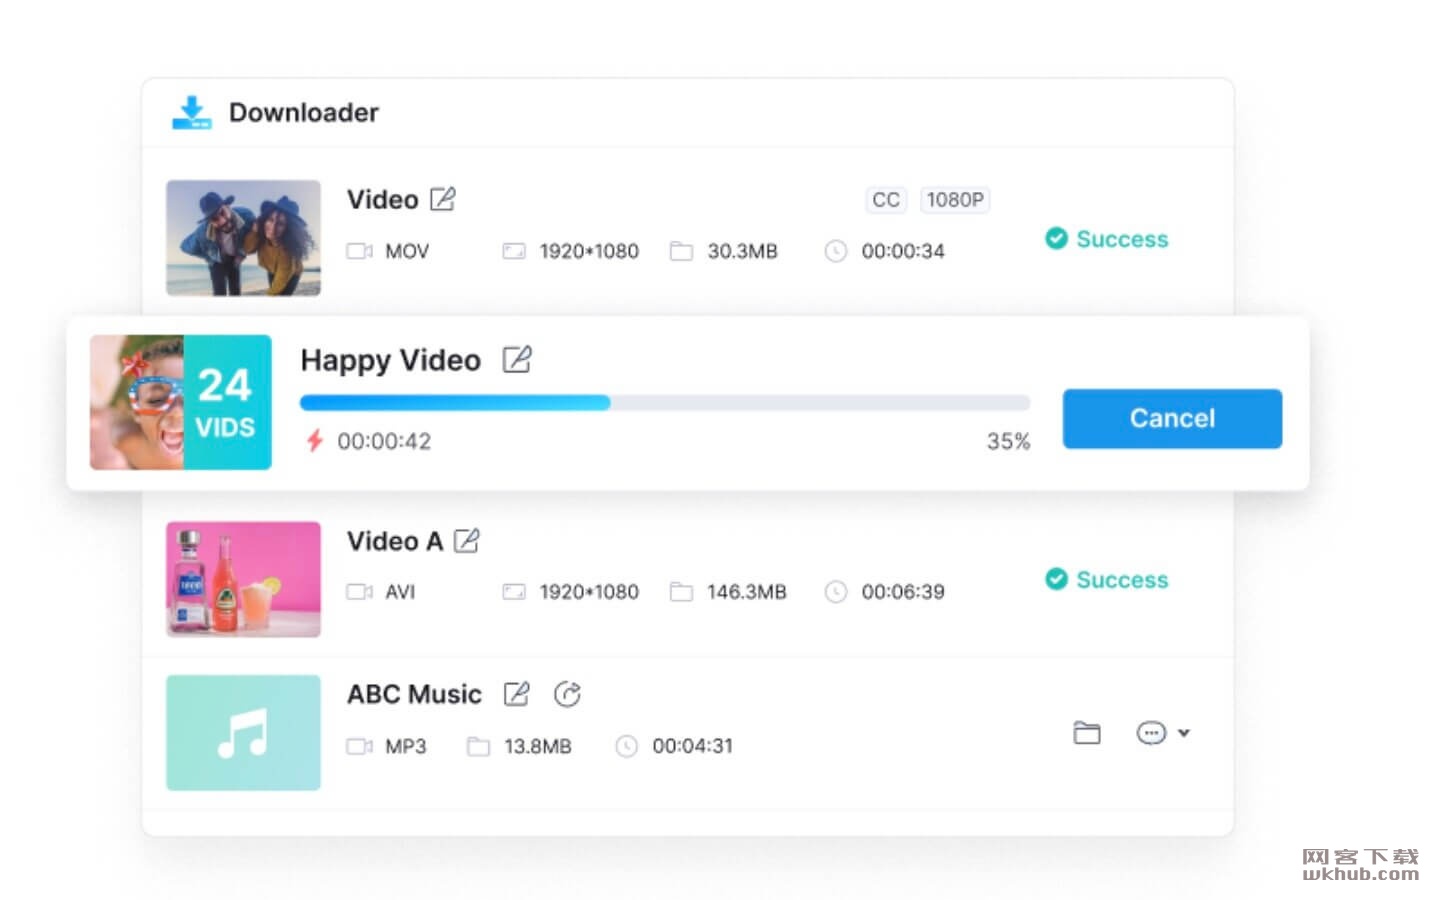Click the MOV format camera icon

(359, 251)
